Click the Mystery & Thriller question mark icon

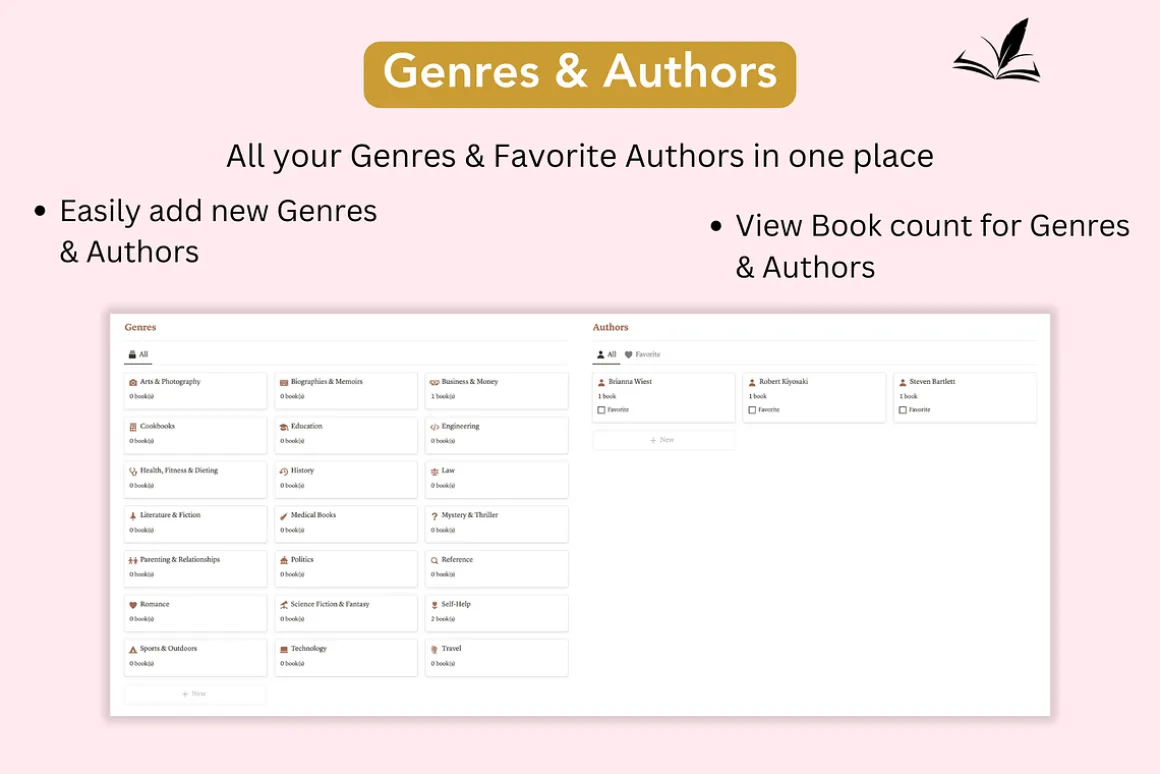tap(434, 516)
